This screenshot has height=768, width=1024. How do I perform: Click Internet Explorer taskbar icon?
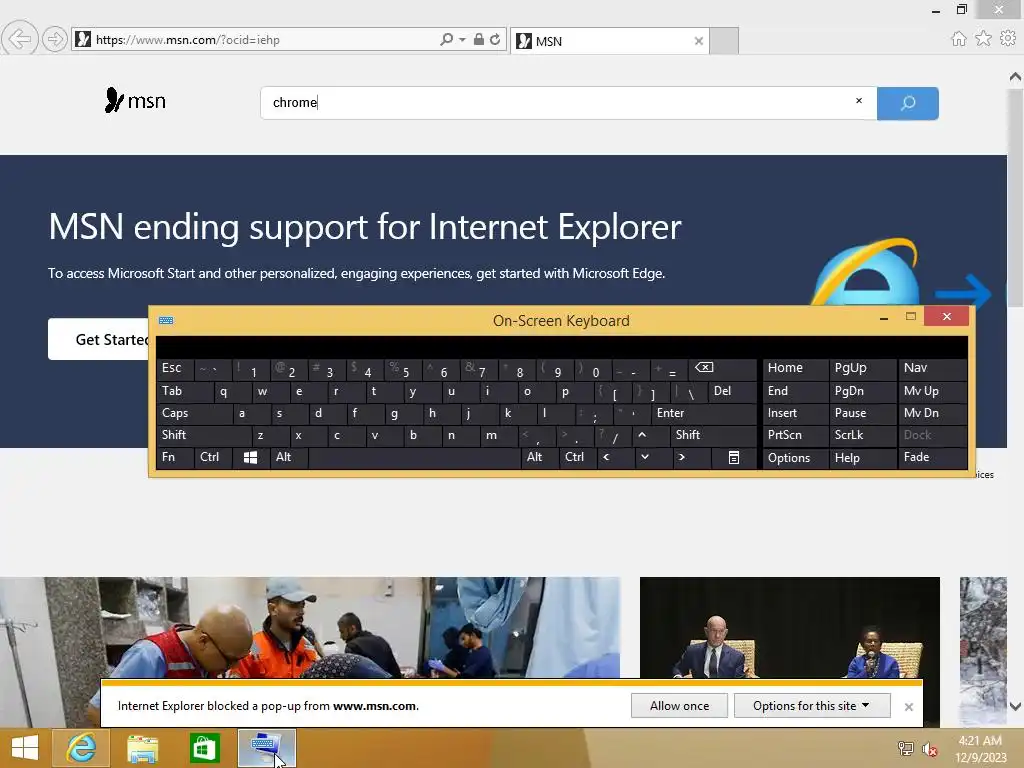pos(81,748)
